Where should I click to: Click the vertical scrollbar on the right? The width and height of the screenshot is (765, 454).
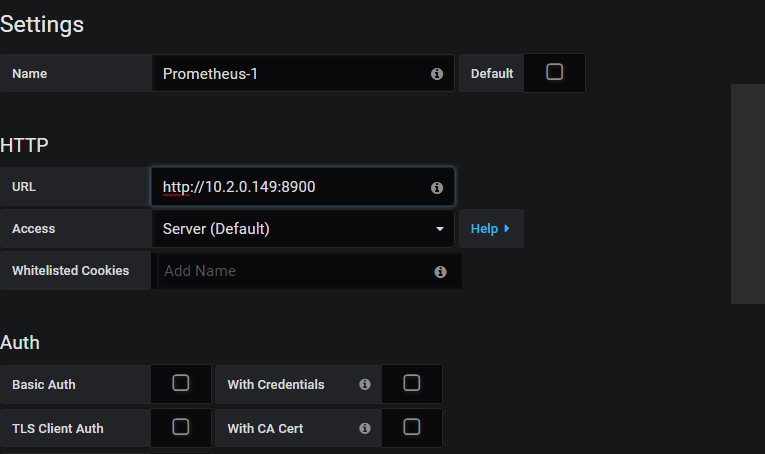click(747, 194)
